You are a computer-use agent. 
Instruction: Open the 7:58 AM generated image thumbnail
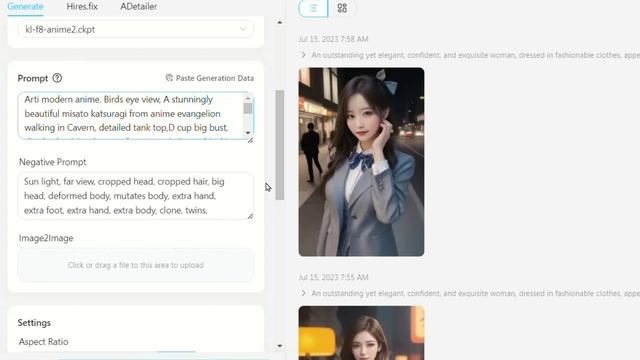(x=361, y=162)
